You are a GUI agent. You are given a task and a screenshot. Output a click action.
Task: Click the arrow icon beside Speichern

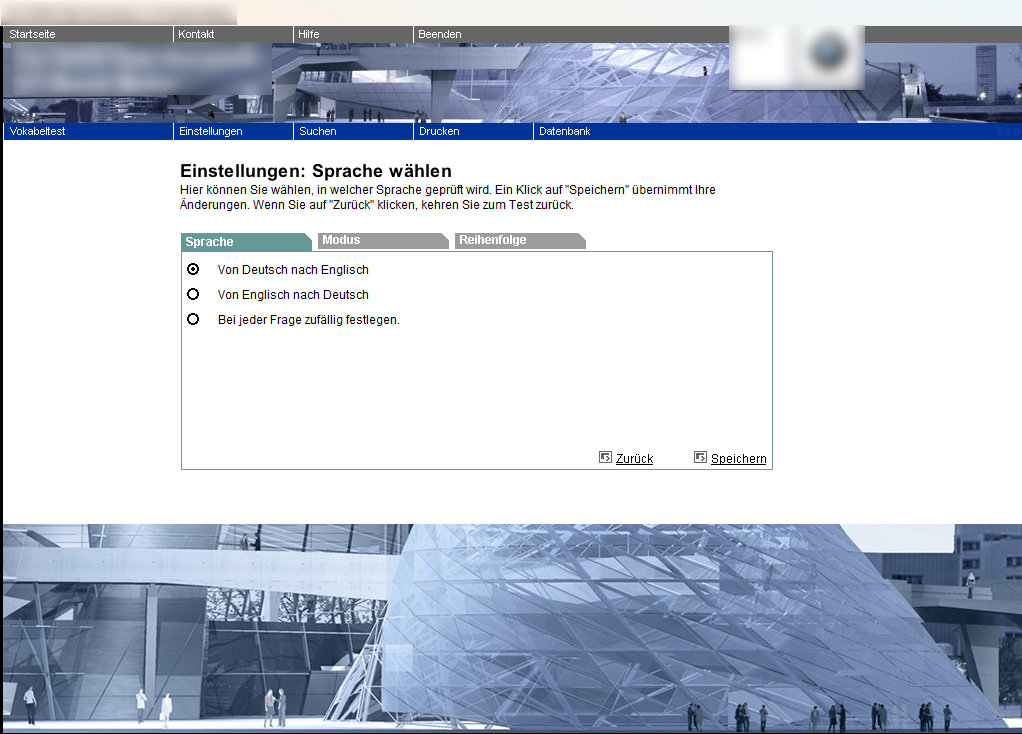[x=700, y=457]
